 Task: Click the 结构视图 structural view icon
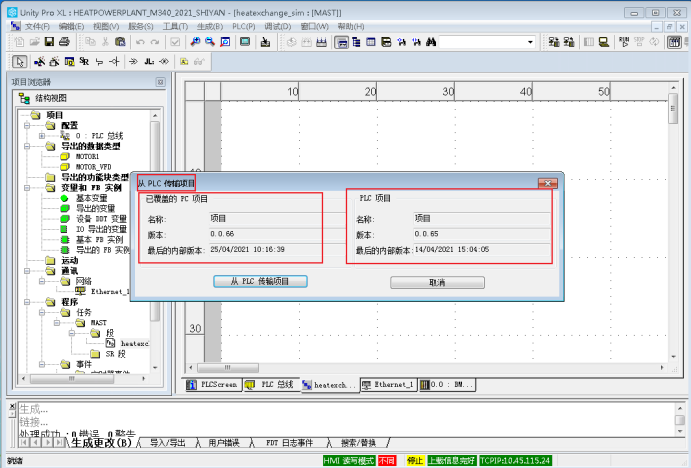pos(25,98)
